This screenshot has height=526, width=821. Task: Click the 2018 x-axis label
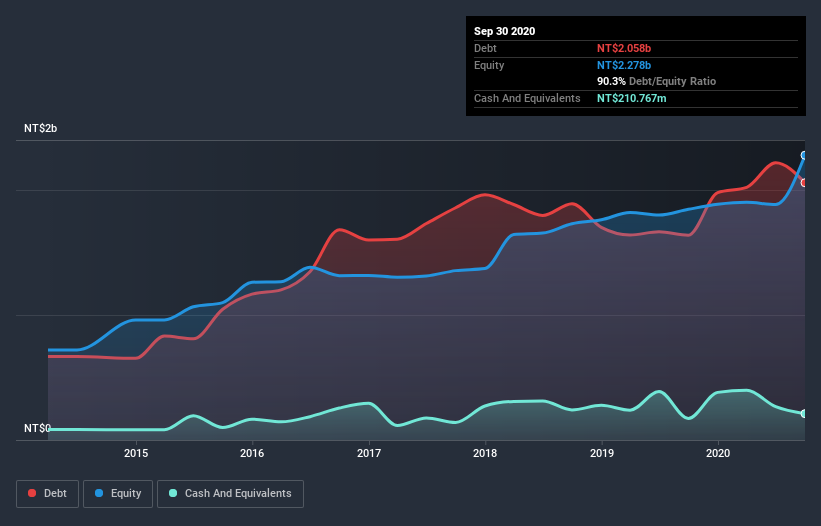(x=485, y=453)
